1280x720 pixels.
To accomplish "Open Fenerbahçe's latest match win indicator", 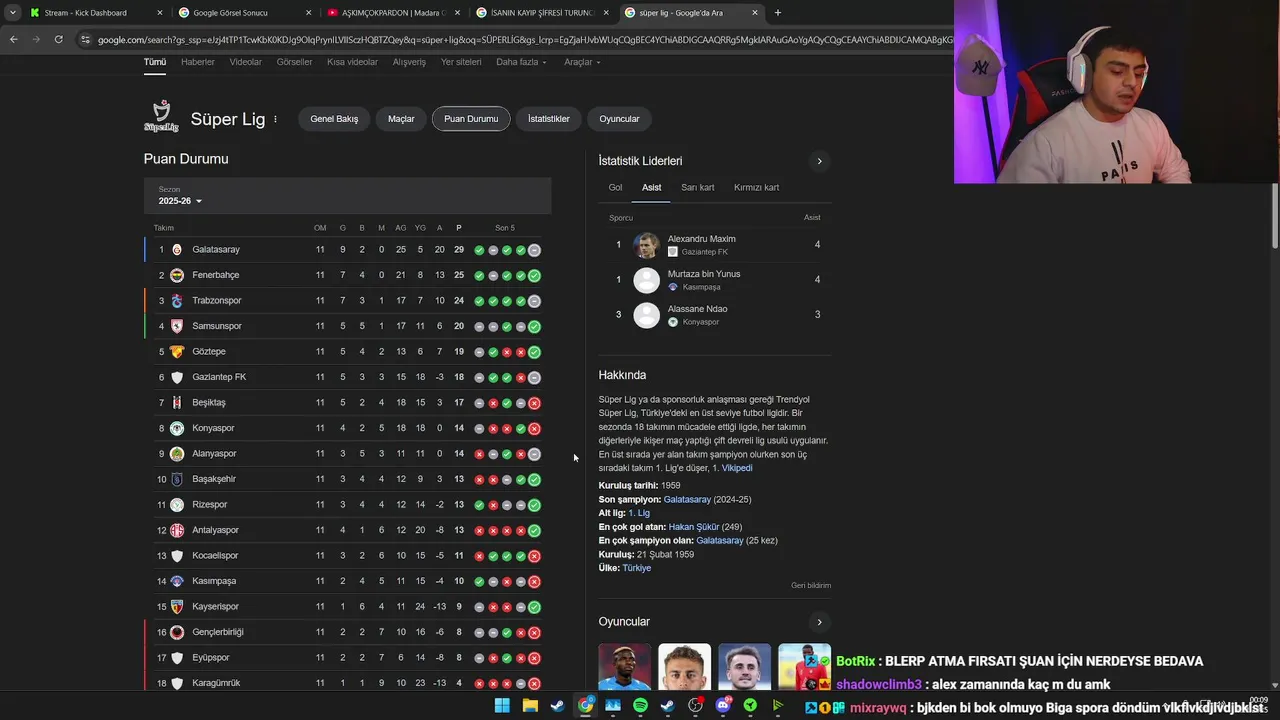I will coord(534,276).
